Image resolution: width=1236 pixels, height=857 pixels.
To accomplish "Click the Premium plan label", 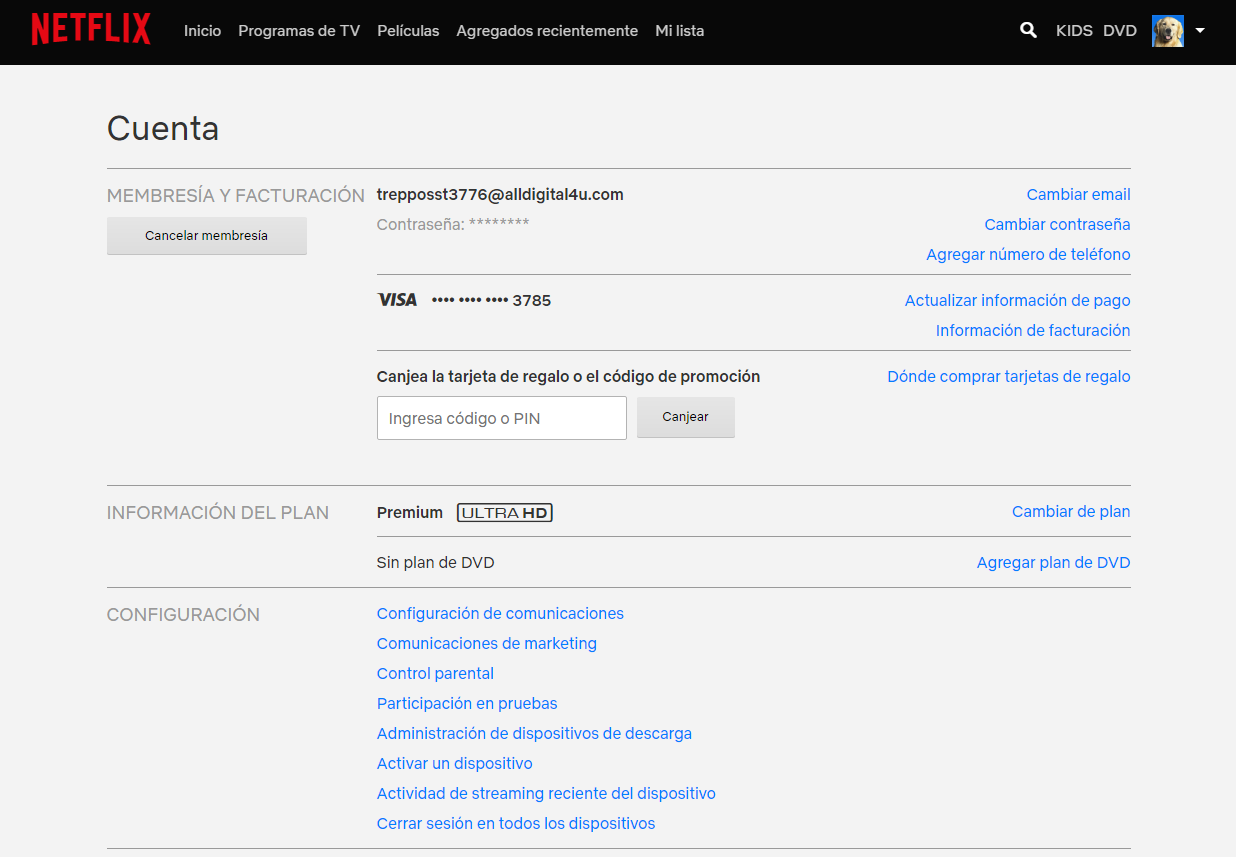I will [x=410, y=513].
